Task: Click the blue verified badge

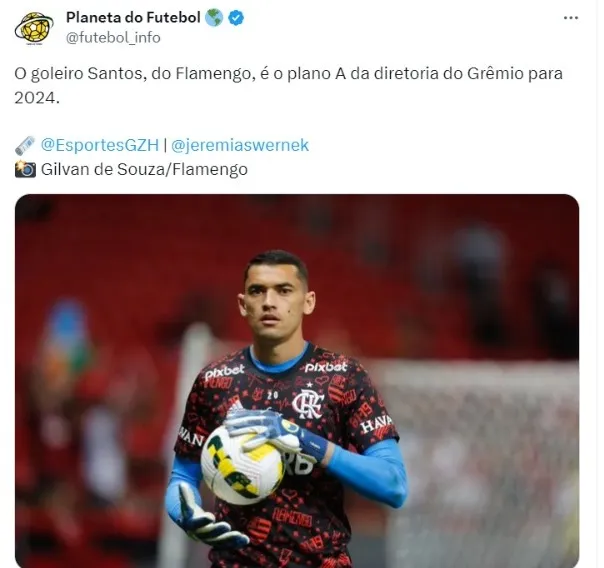Action: pos(236,18)
